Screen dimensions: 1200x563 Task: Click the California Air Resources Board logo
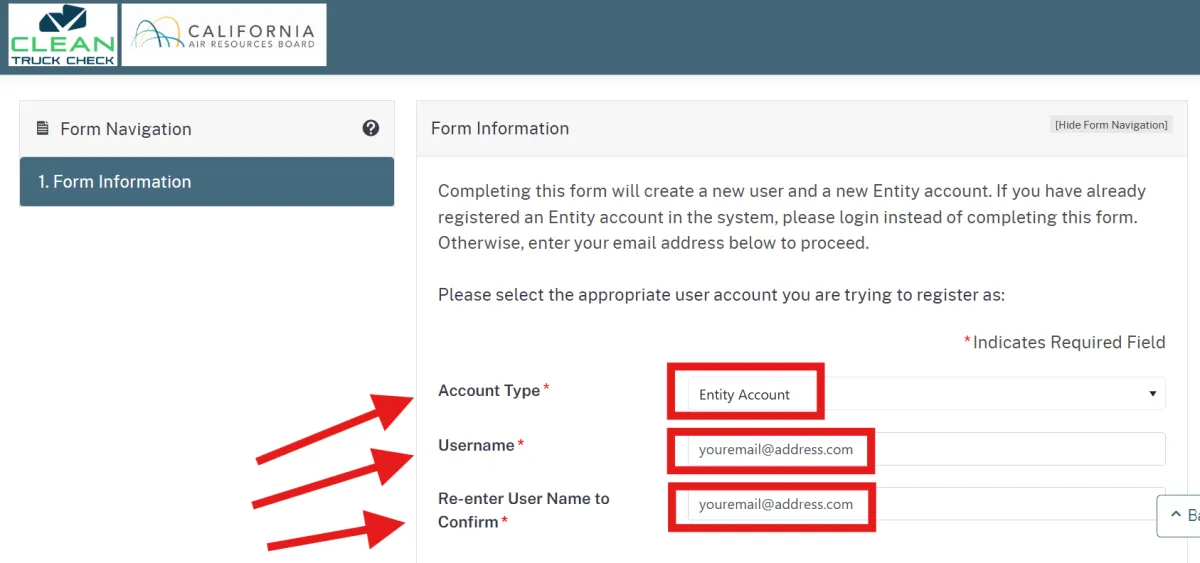click(x=224, y=35)
